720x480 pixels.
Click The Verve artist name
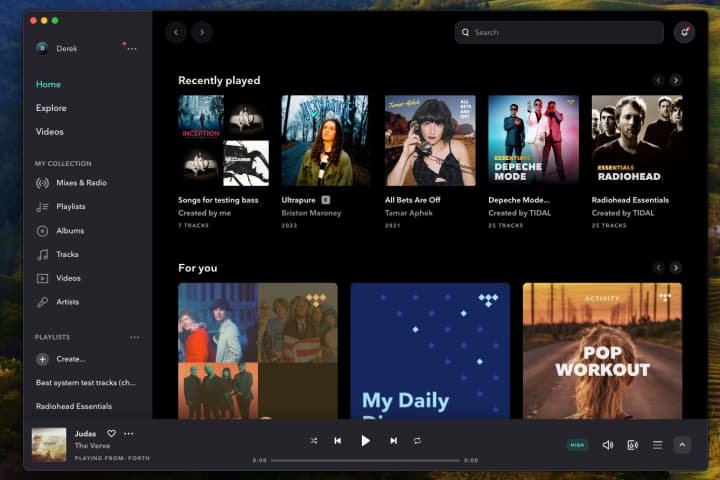click(x=92, y=446)
